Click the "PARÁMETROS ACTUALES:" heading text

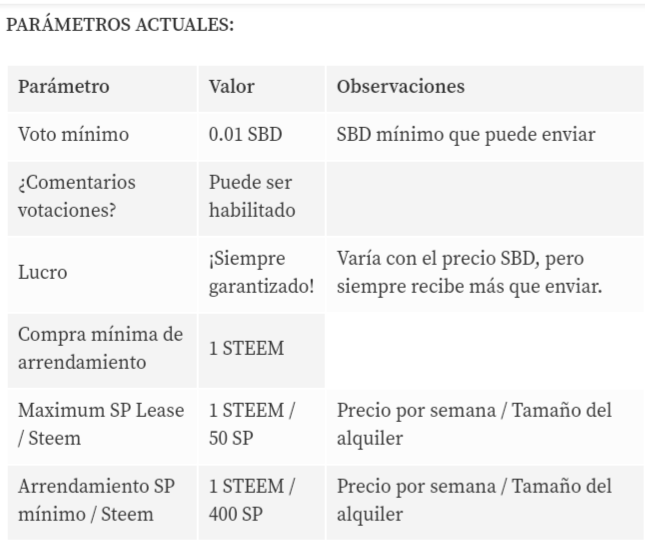pyautogui.click(x=121, y=25)
